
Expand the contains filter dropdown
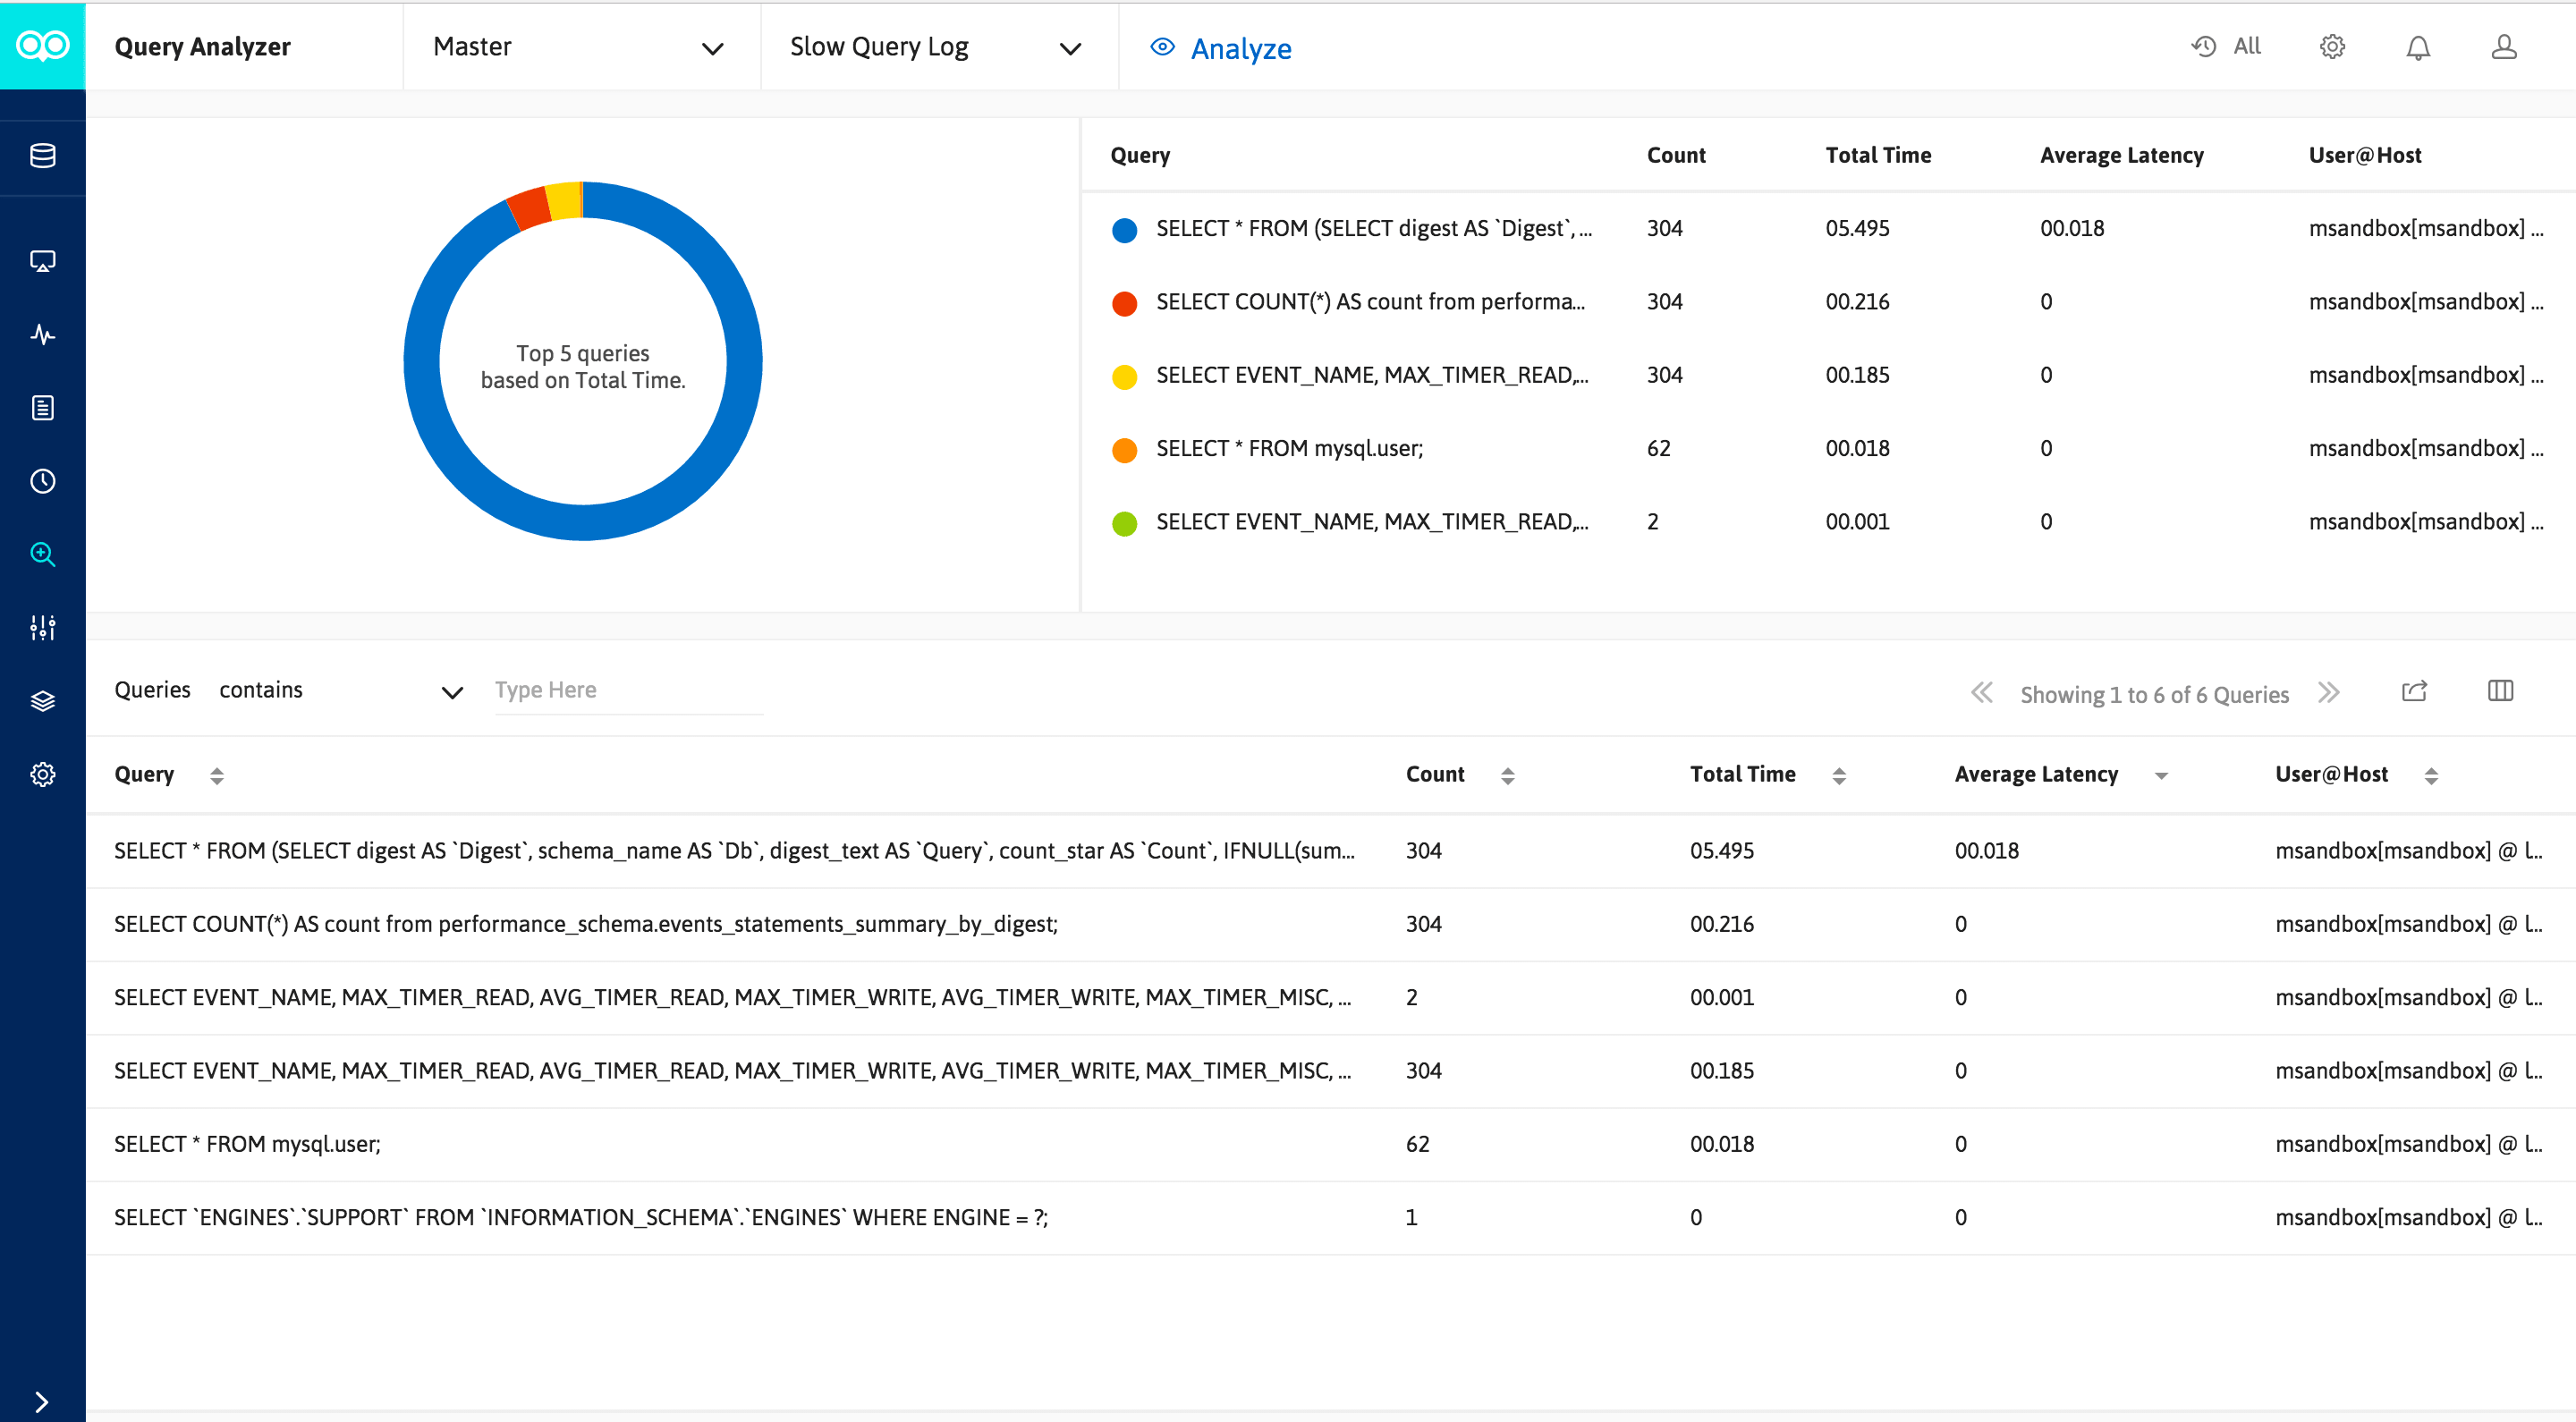(453, 691)
